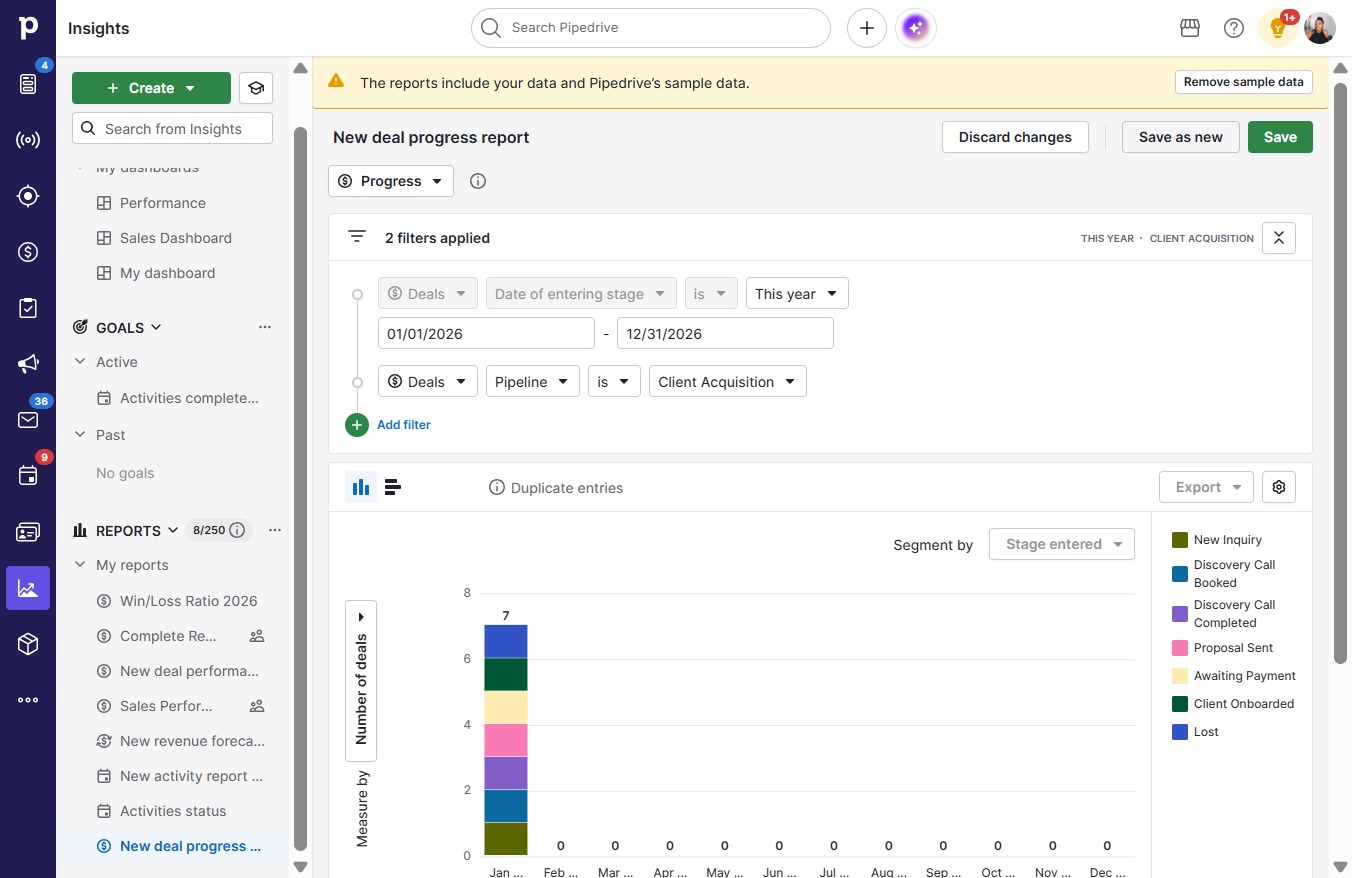
Task: Open the Performance dashboard
Action: click(162, 203)
